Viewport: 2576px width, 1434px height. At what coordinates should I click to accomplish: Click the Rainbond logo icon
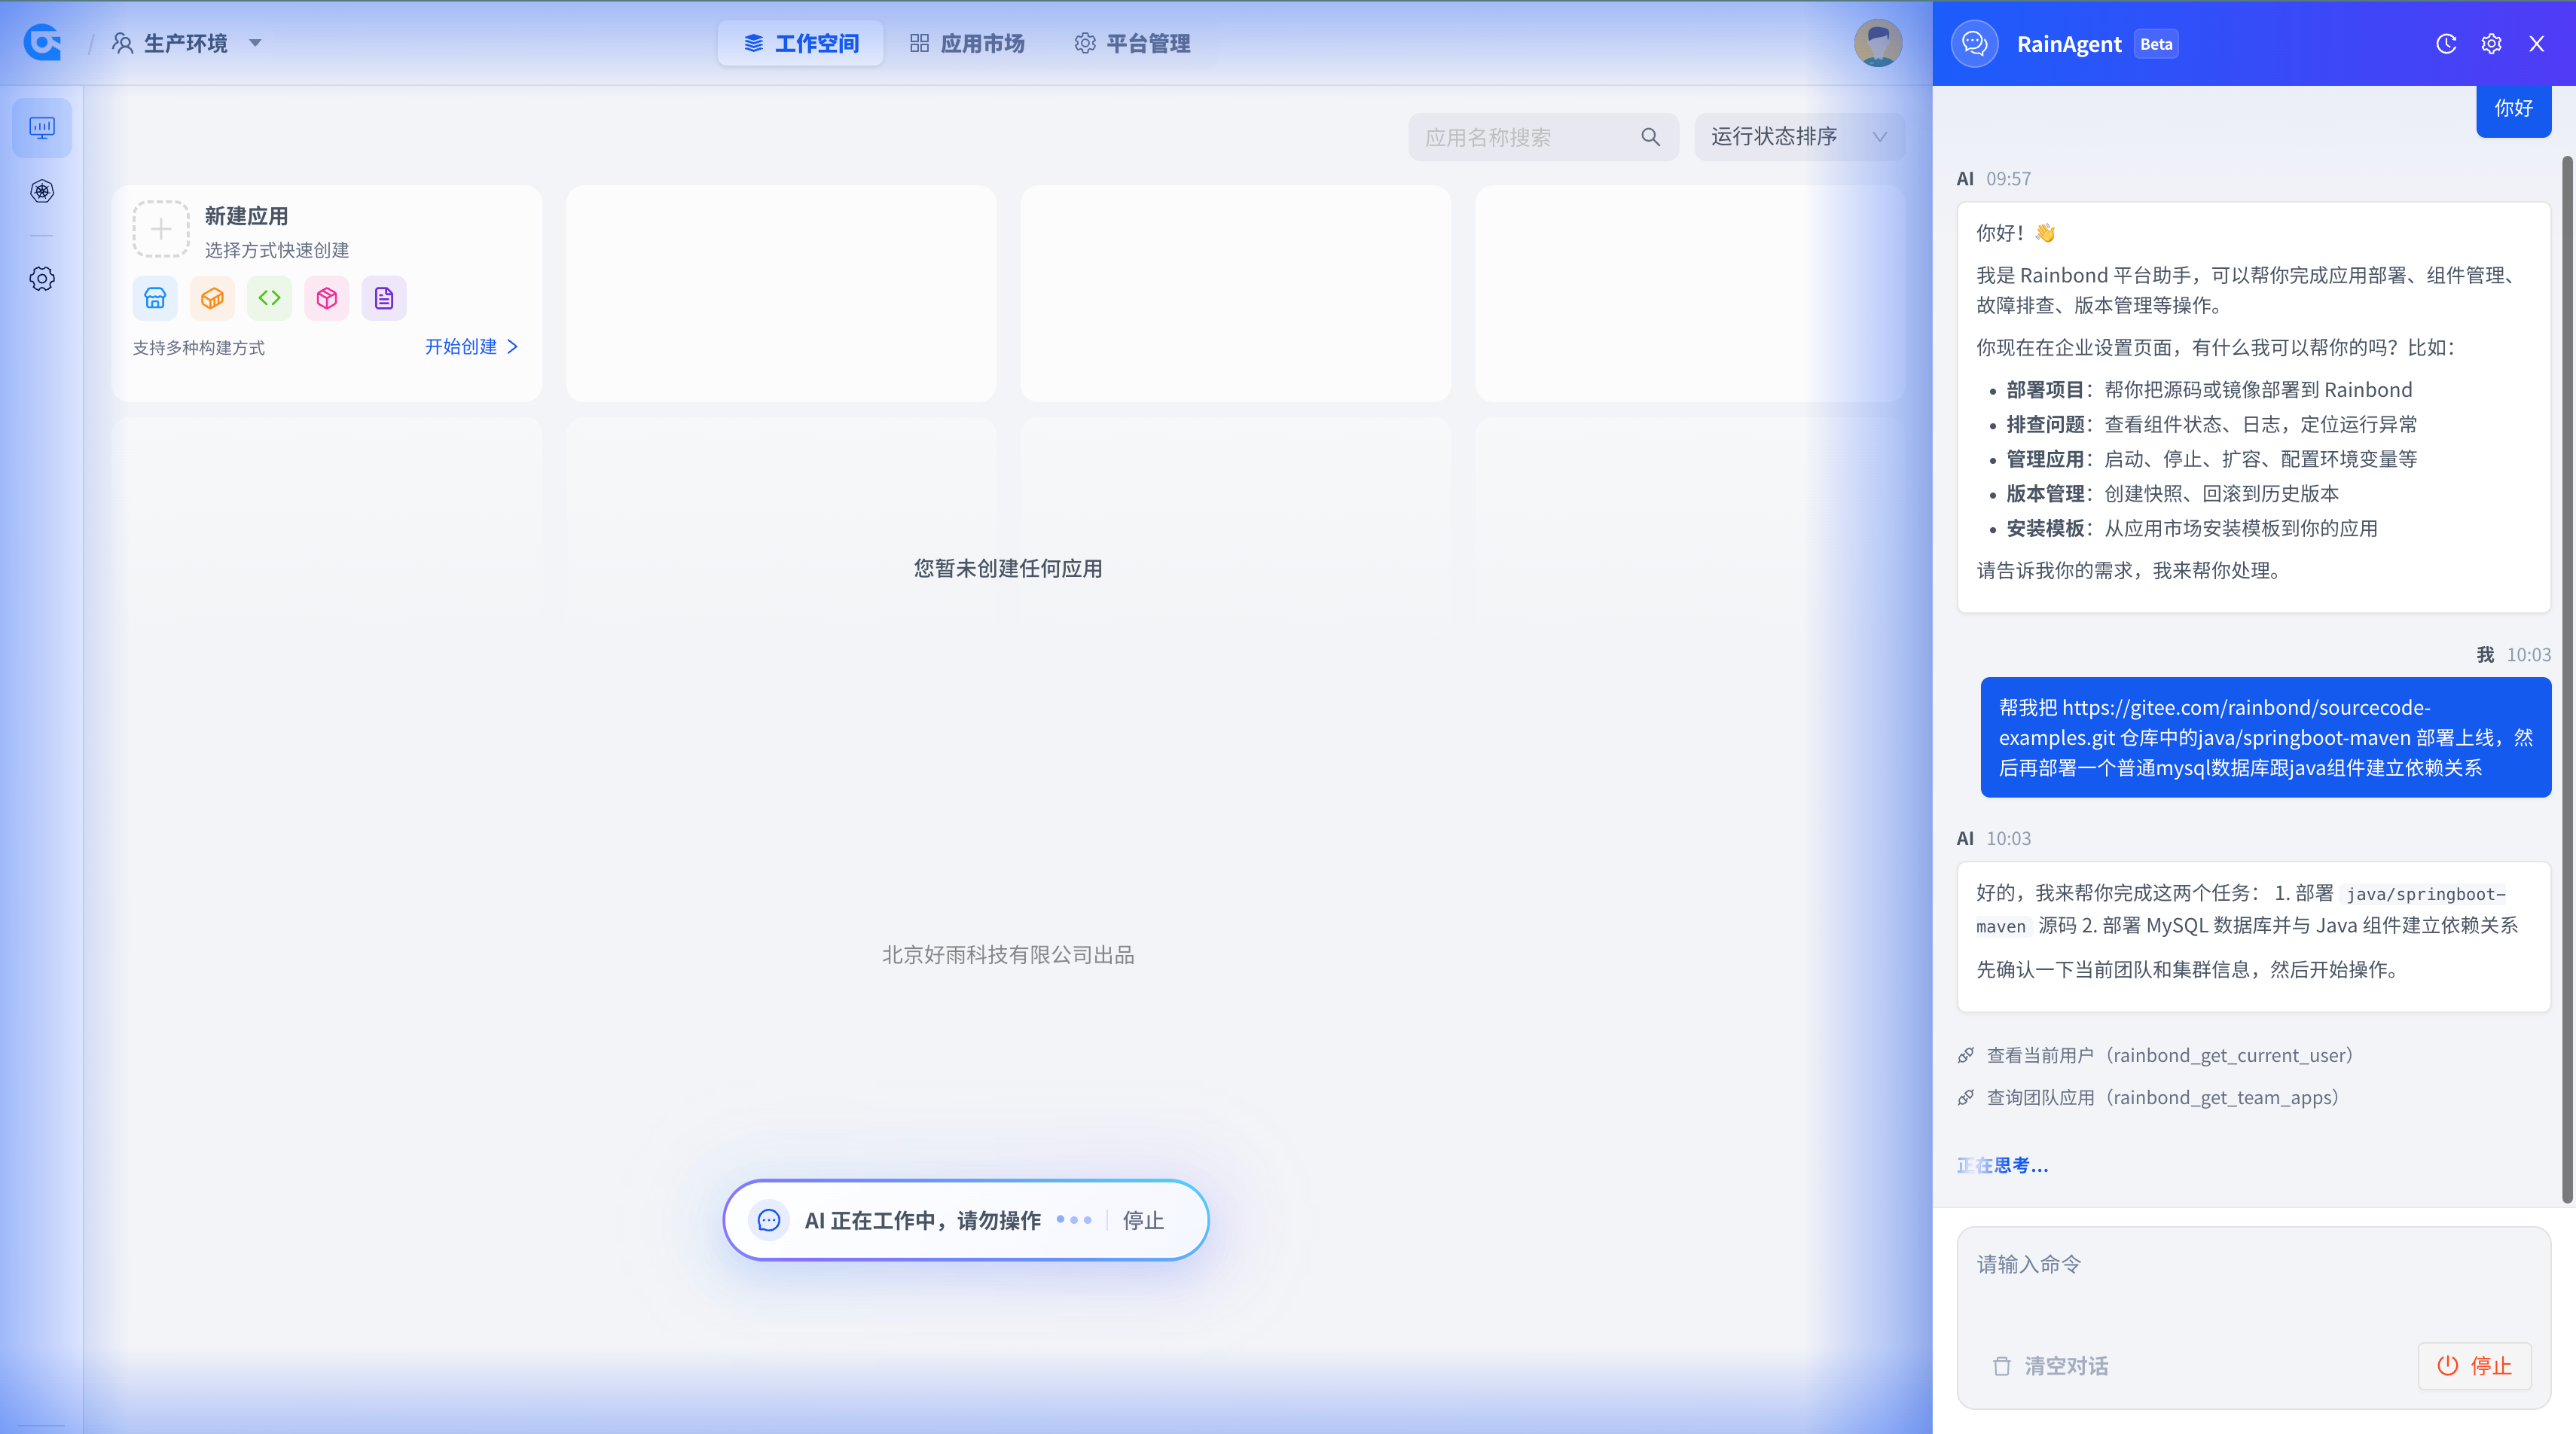point(42,43)
